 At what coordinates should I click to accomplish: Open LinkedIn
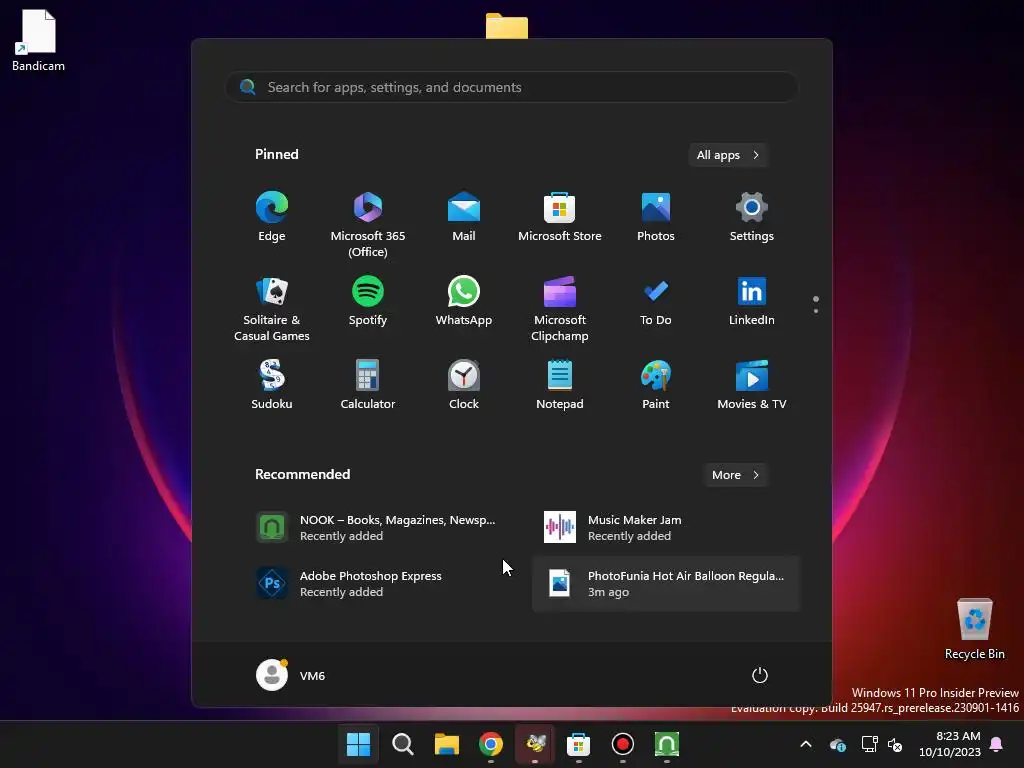coord(752,302)
